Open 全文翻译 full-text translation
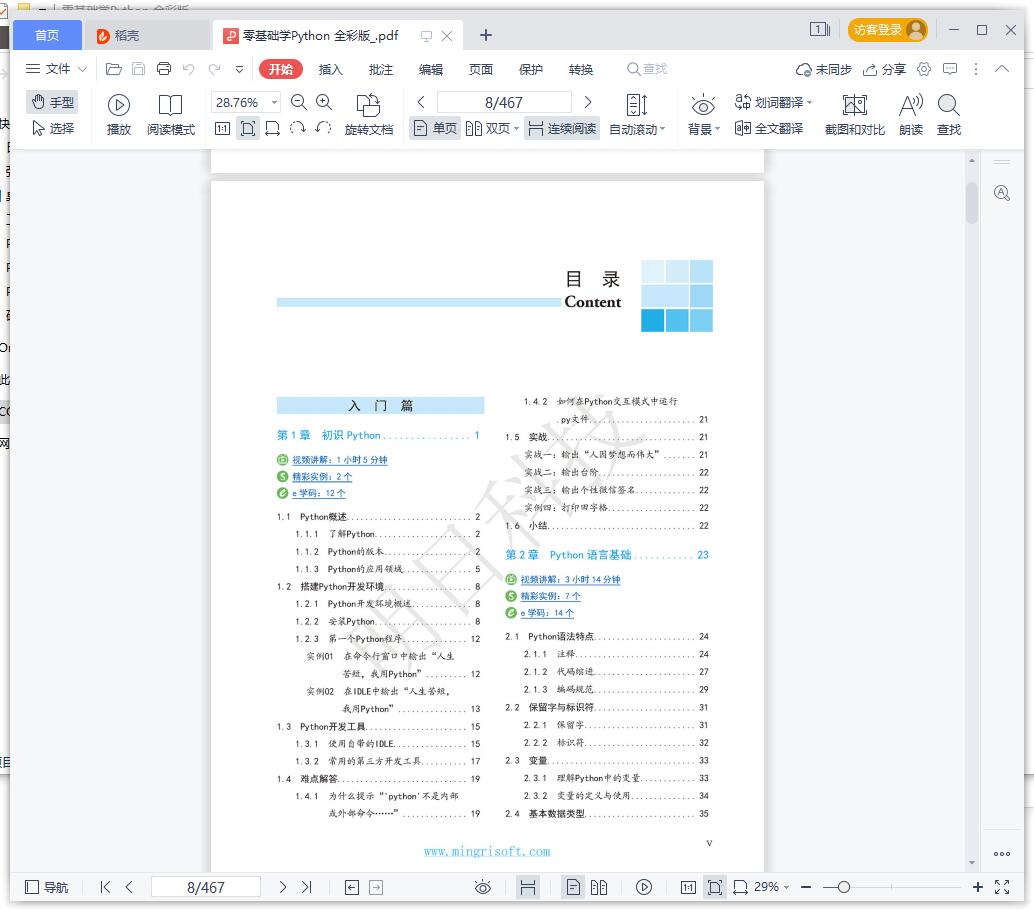Screen dimensions: 1034x911 pos(769,129)
